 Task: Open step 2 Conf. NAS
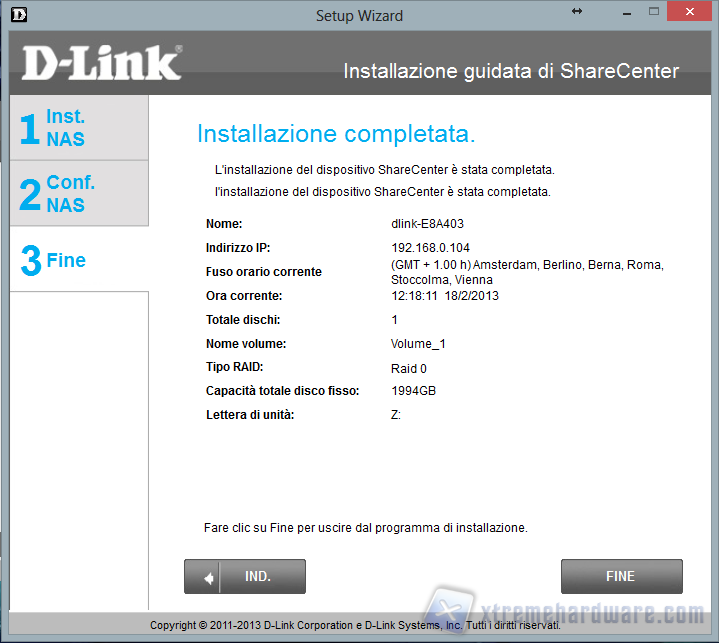[79, 194]
